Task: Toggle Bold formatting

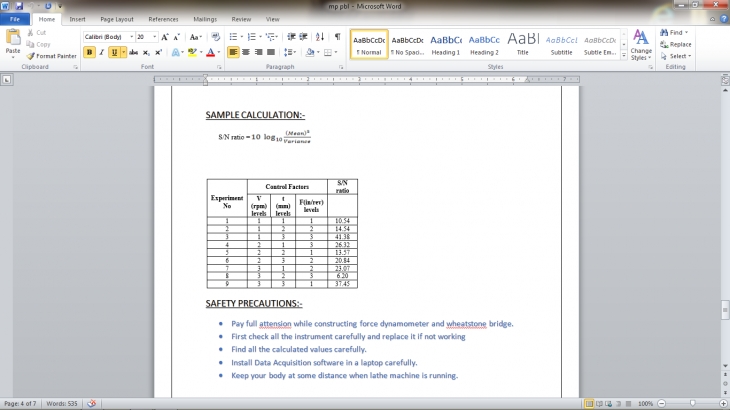Action: [89, 52]
